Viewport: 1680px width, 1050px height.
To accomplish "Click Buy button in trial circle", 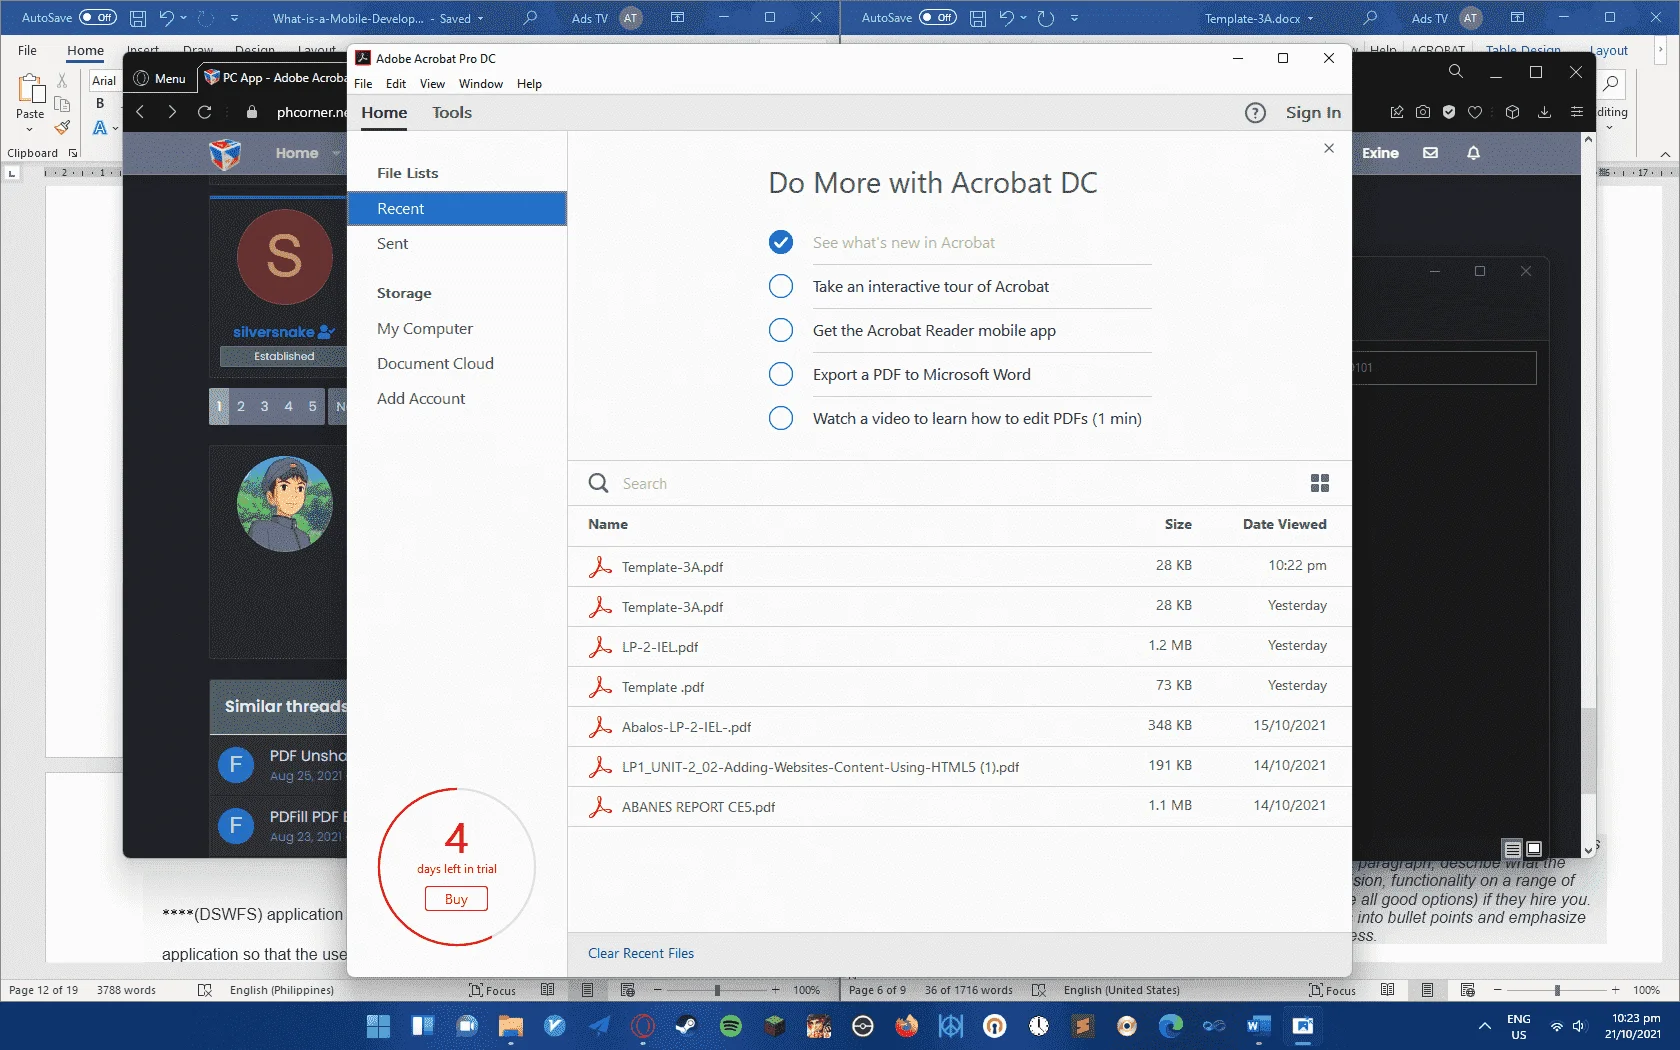I will pos(456,899).
